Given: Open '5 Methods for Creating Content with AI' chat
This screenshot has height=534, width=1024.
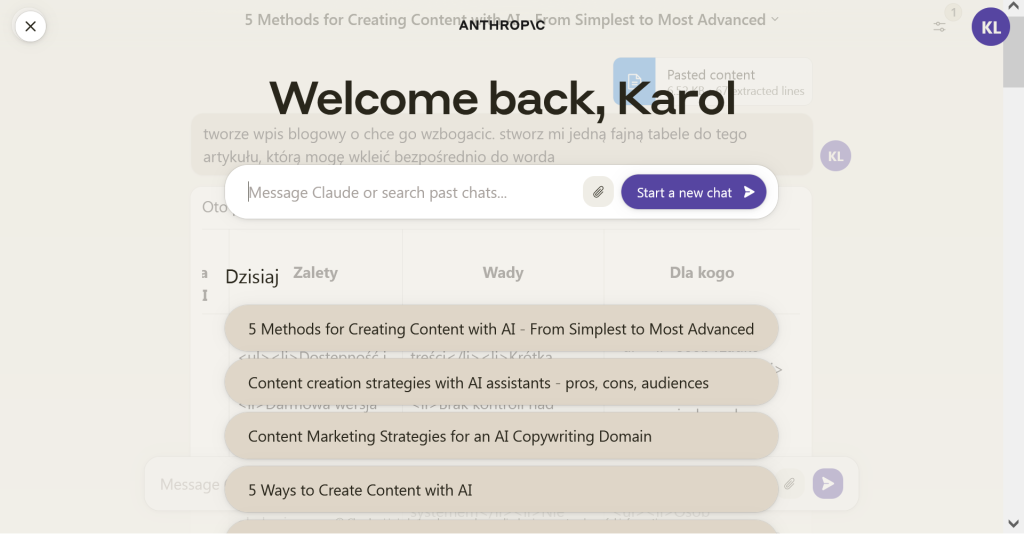Looking at the screenshot, I should pyautogui.click(x=501, y=329).
